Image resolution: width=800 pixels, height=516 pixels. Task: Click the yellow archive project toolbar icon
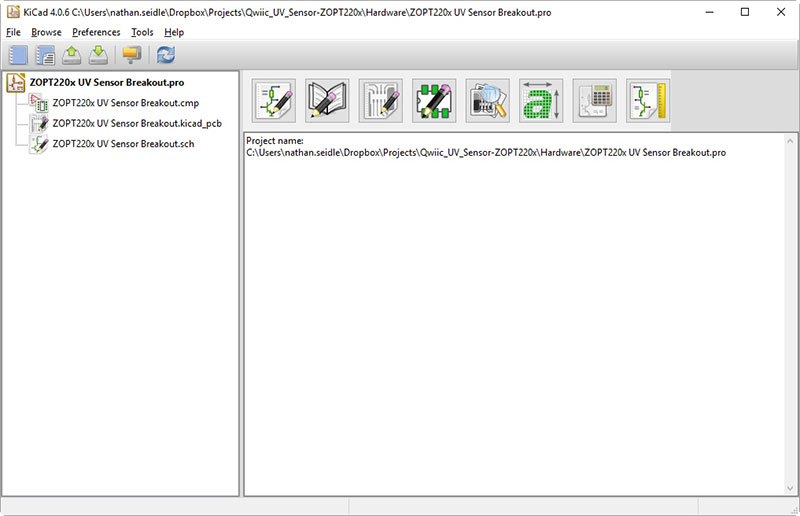(x=131, y=55)
